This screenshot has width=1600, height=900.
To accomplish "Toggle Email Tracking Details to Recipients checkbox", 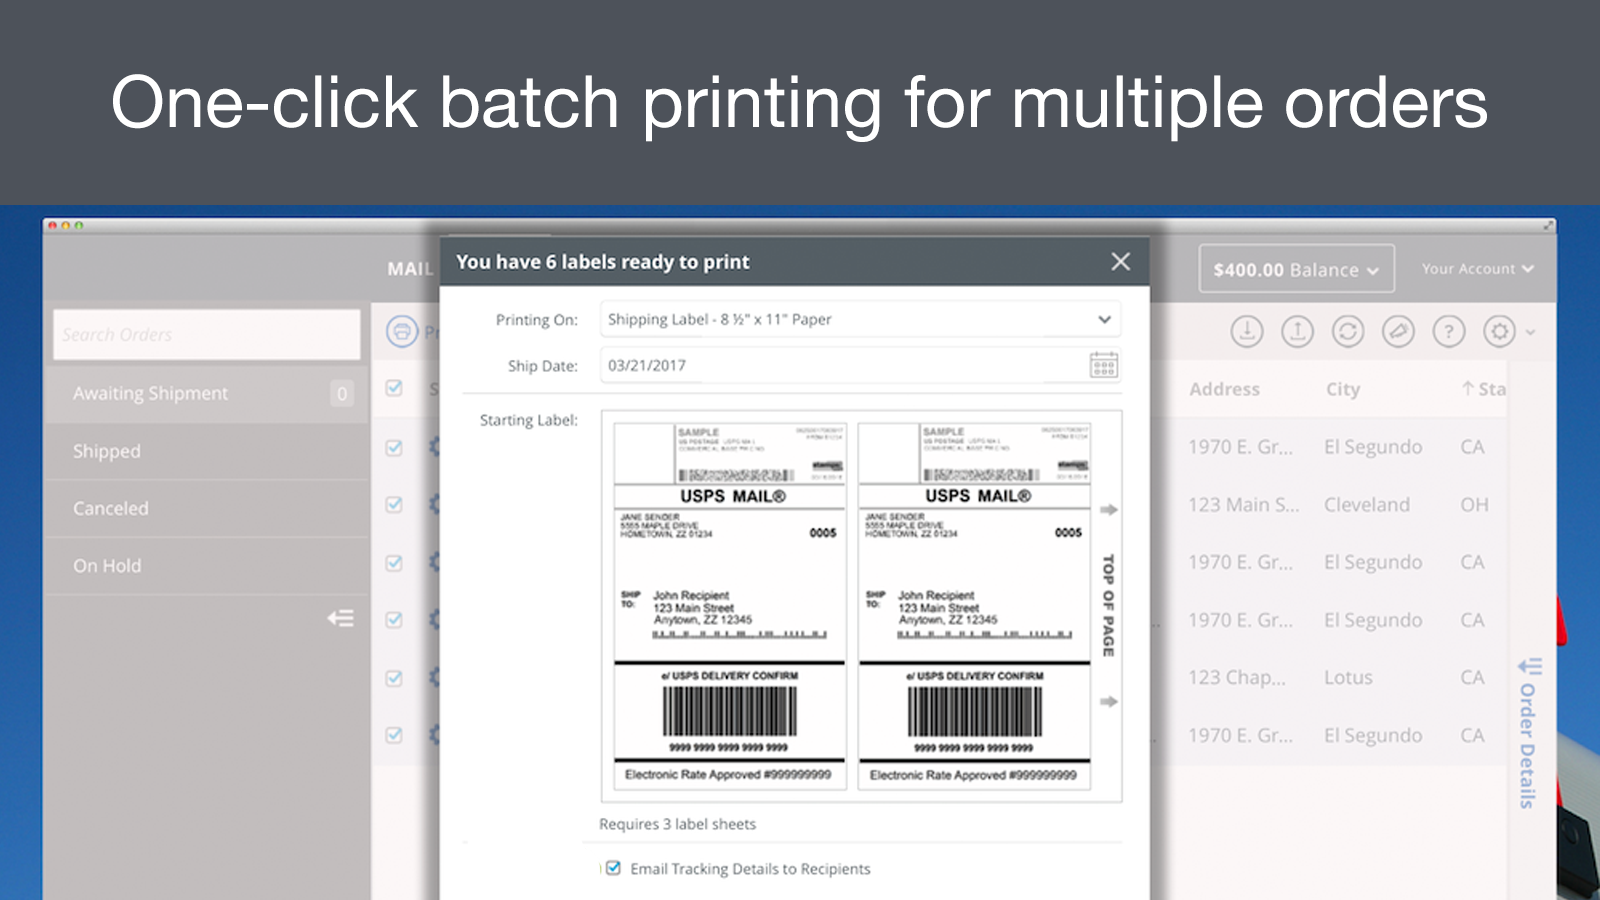I will 613,868.
